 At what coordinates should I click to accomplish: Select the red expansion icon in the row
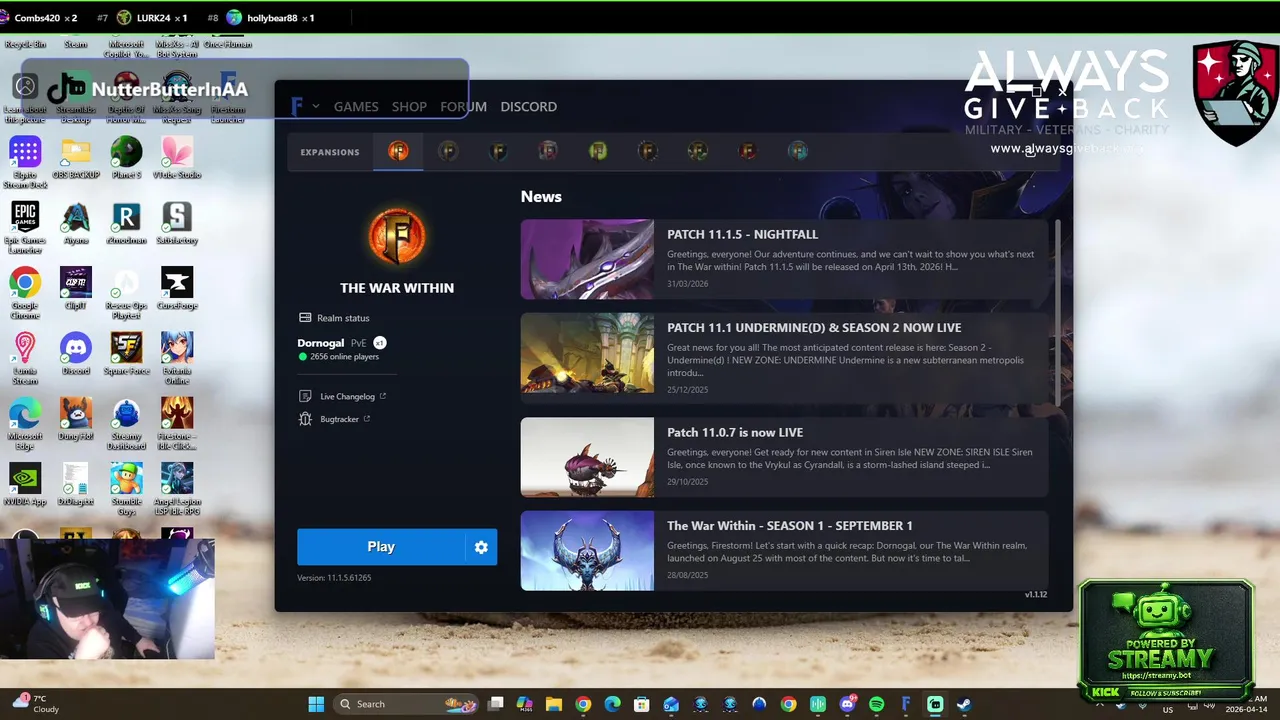(x=748, y=151)
